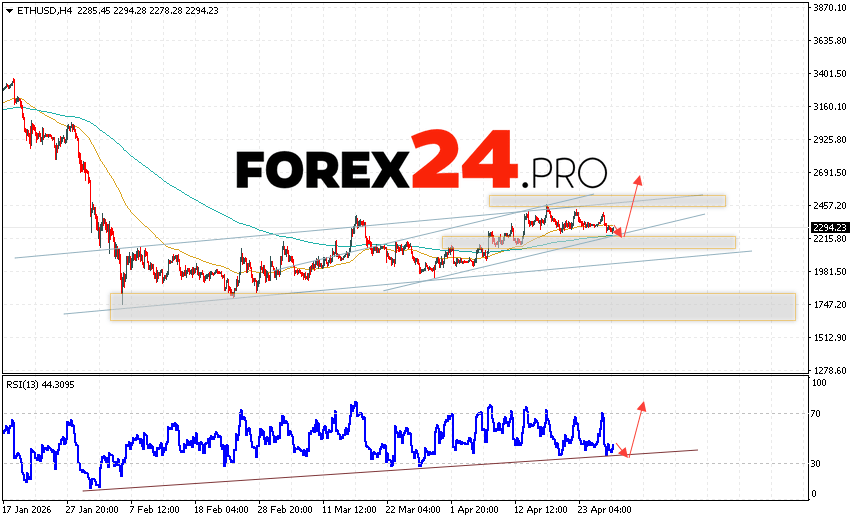
Task: Click the FOREX24.PRO watermark logo
Action: 421,162
